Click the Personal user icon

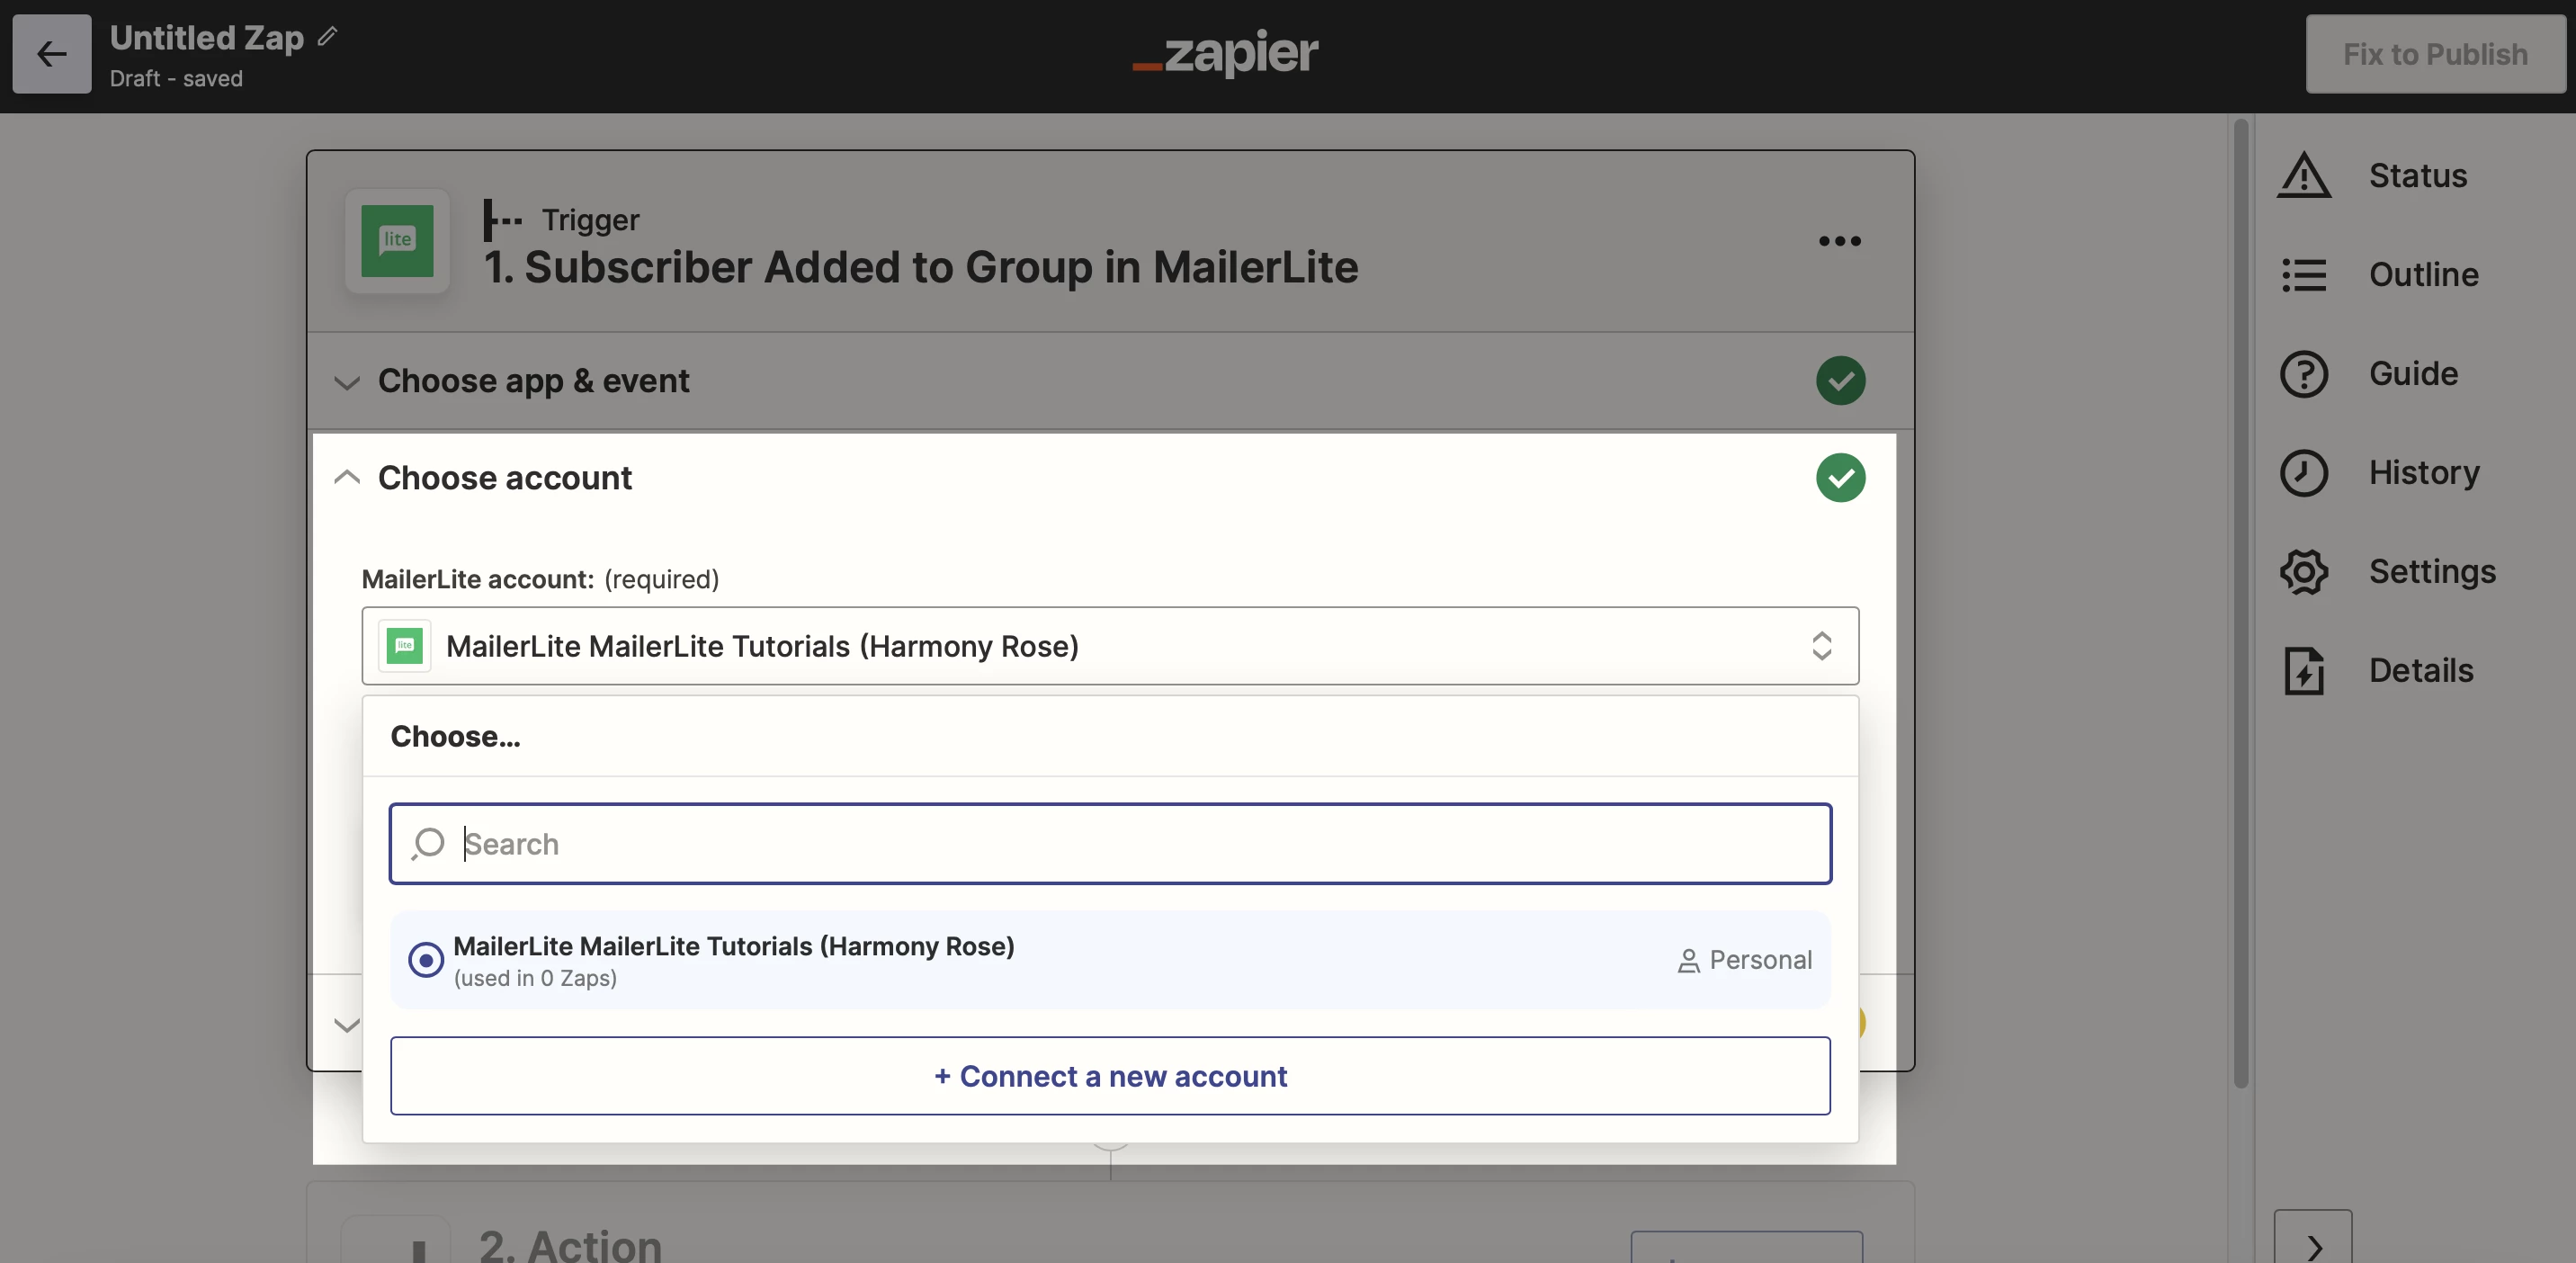[x=1688, y=961]
